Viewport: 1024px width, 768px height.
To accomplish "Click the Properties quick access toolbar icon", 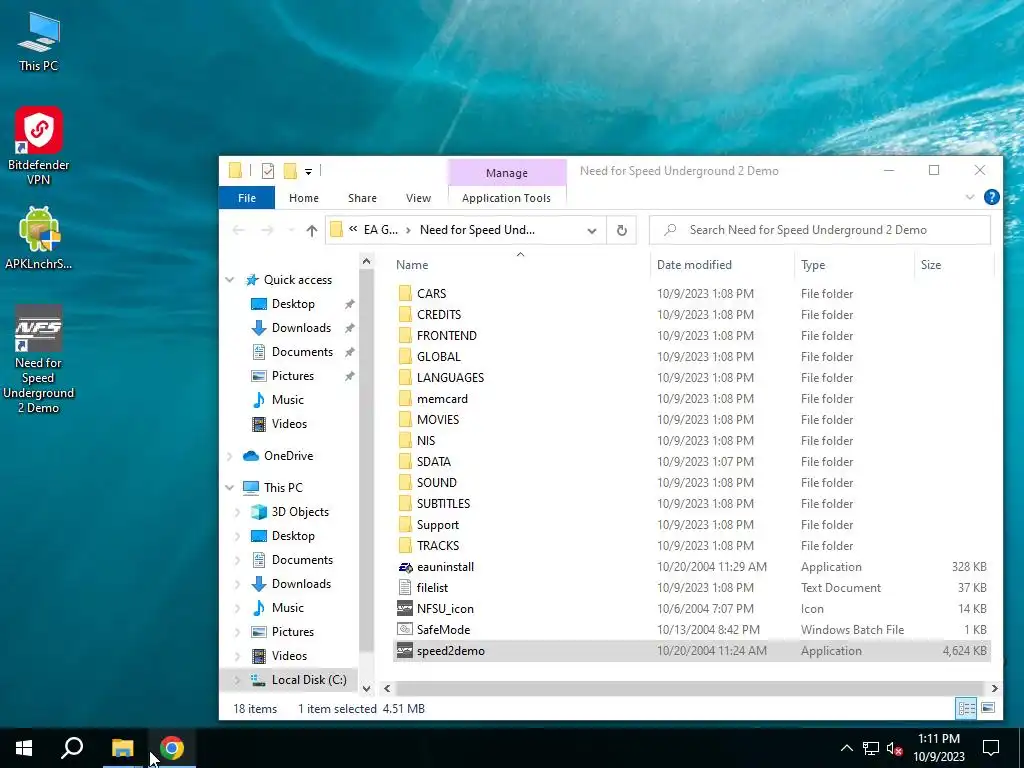I will click(x=268, y=171).
